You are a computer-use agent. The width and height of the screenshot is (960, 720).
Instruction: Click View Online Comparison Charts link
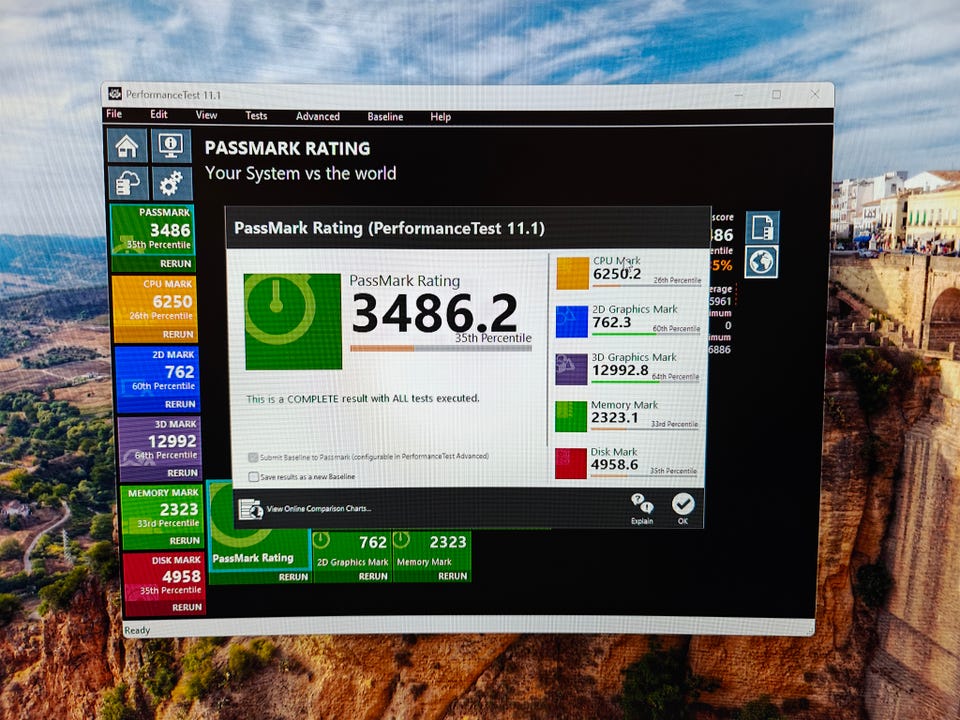click(x=318, y=509)
